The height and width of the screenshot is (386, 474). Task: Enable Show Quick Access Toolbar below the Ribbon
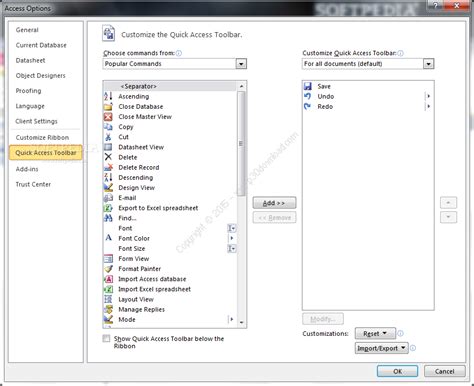coord(106,339)
